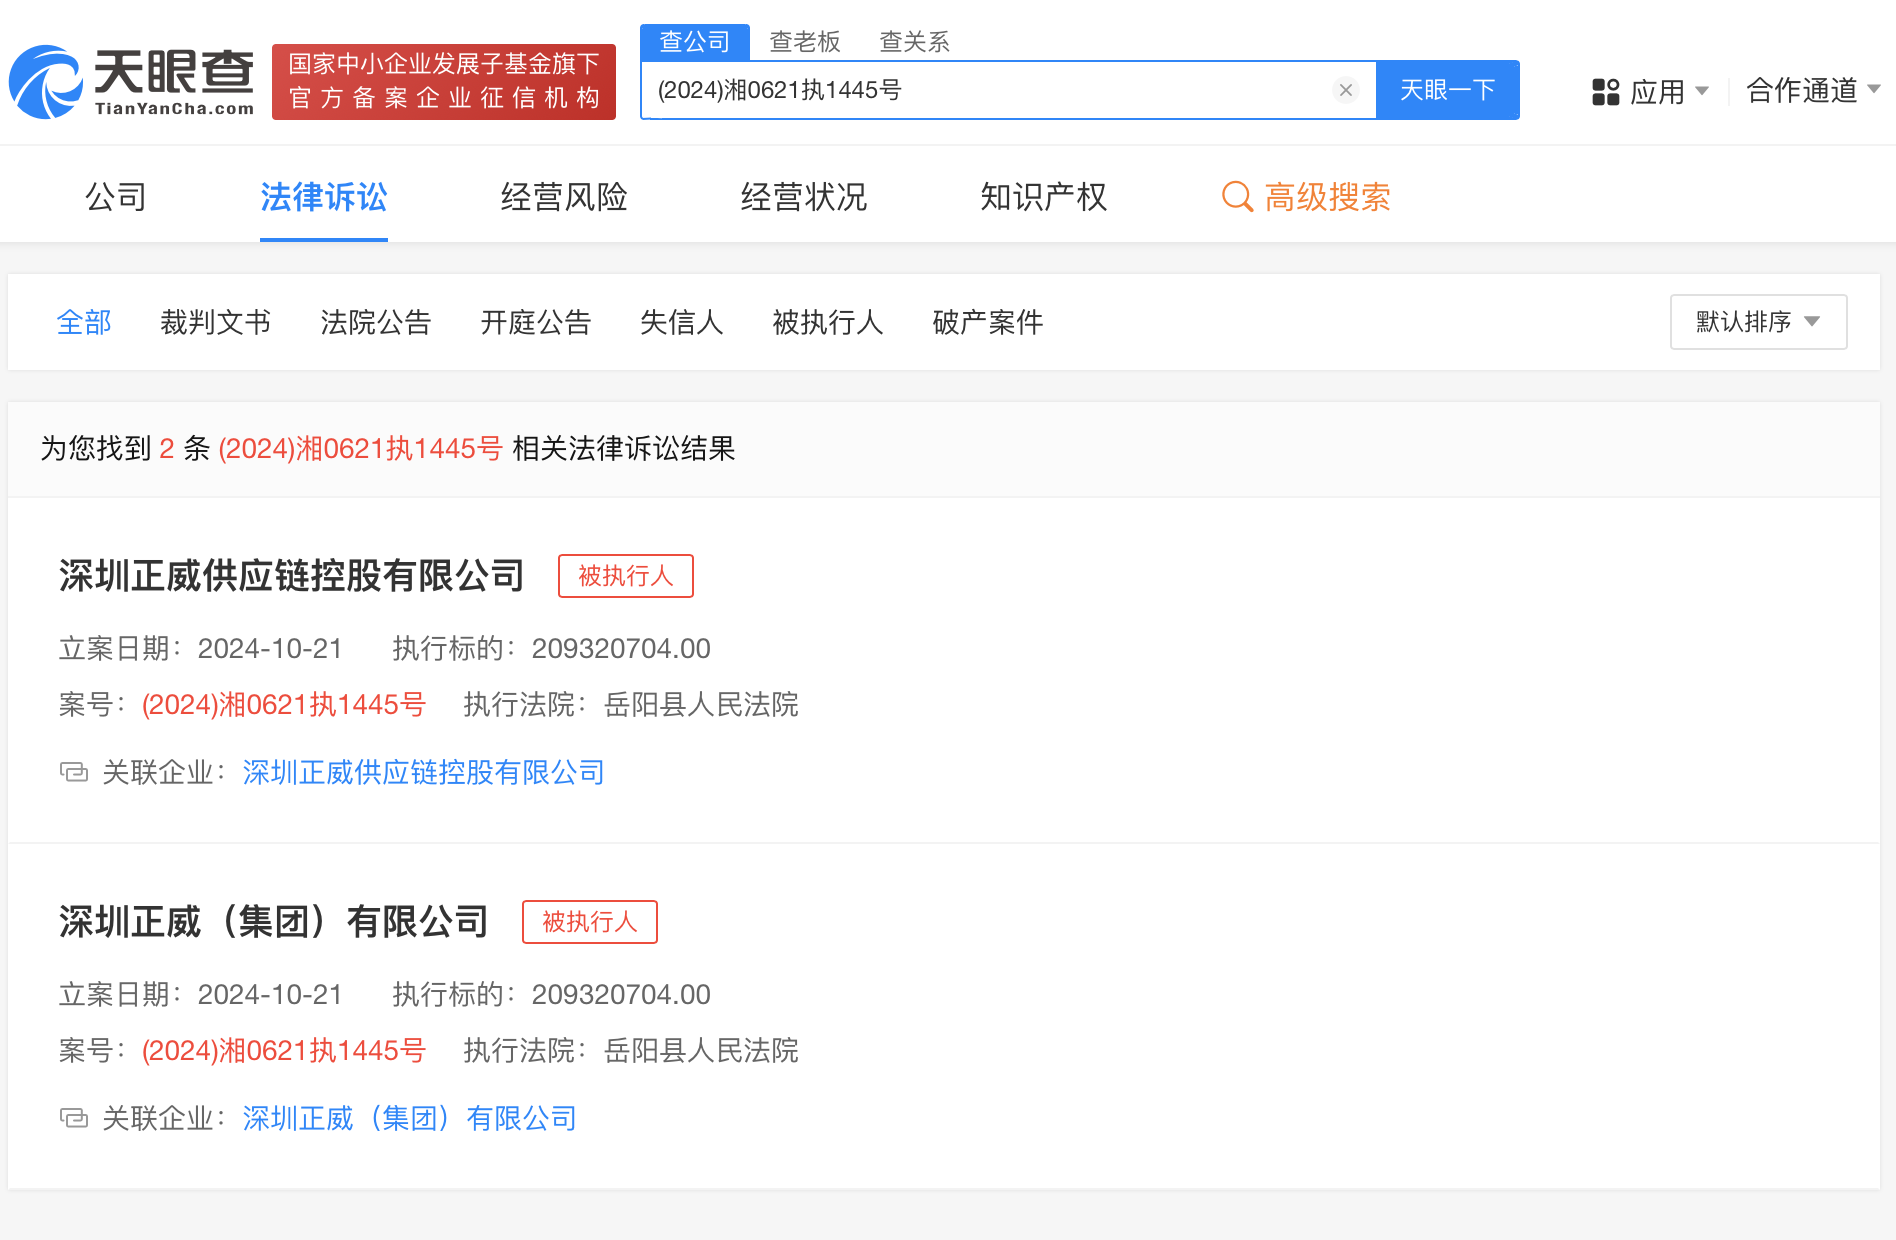Filter results by 全部
This screenshot has height=1240, width=1896.
pos(84,322)
